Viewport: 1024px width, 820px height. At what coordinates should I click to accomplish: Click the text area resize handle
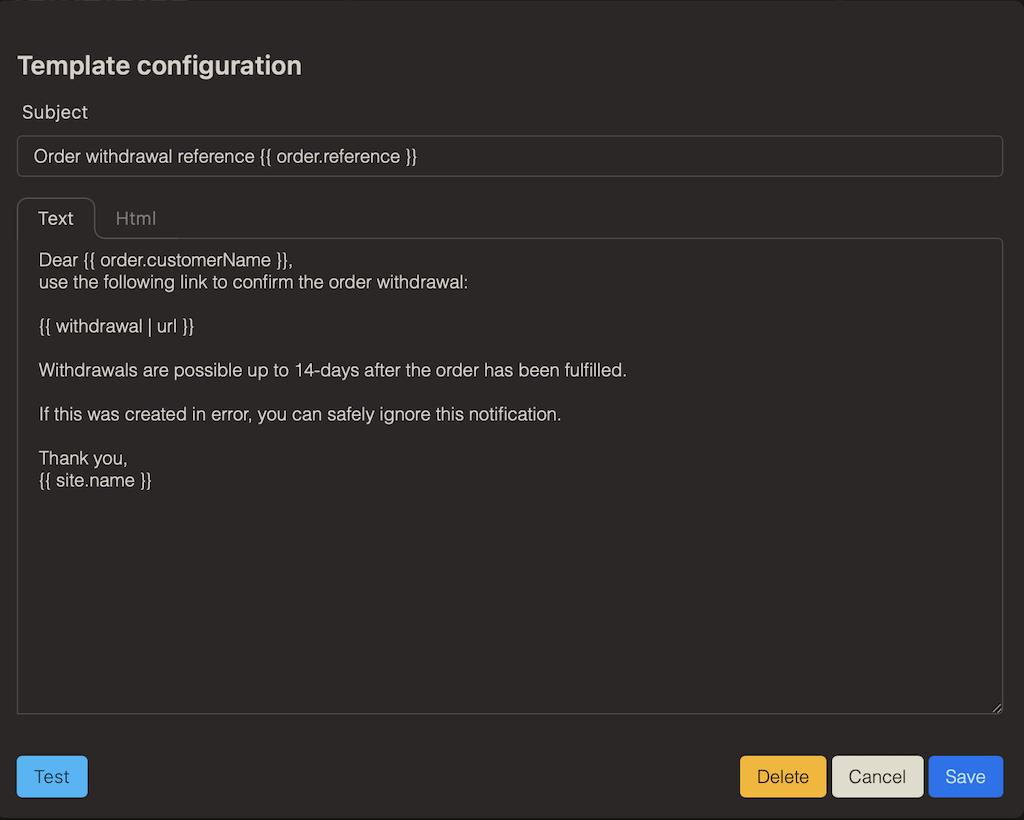(997, 708)
